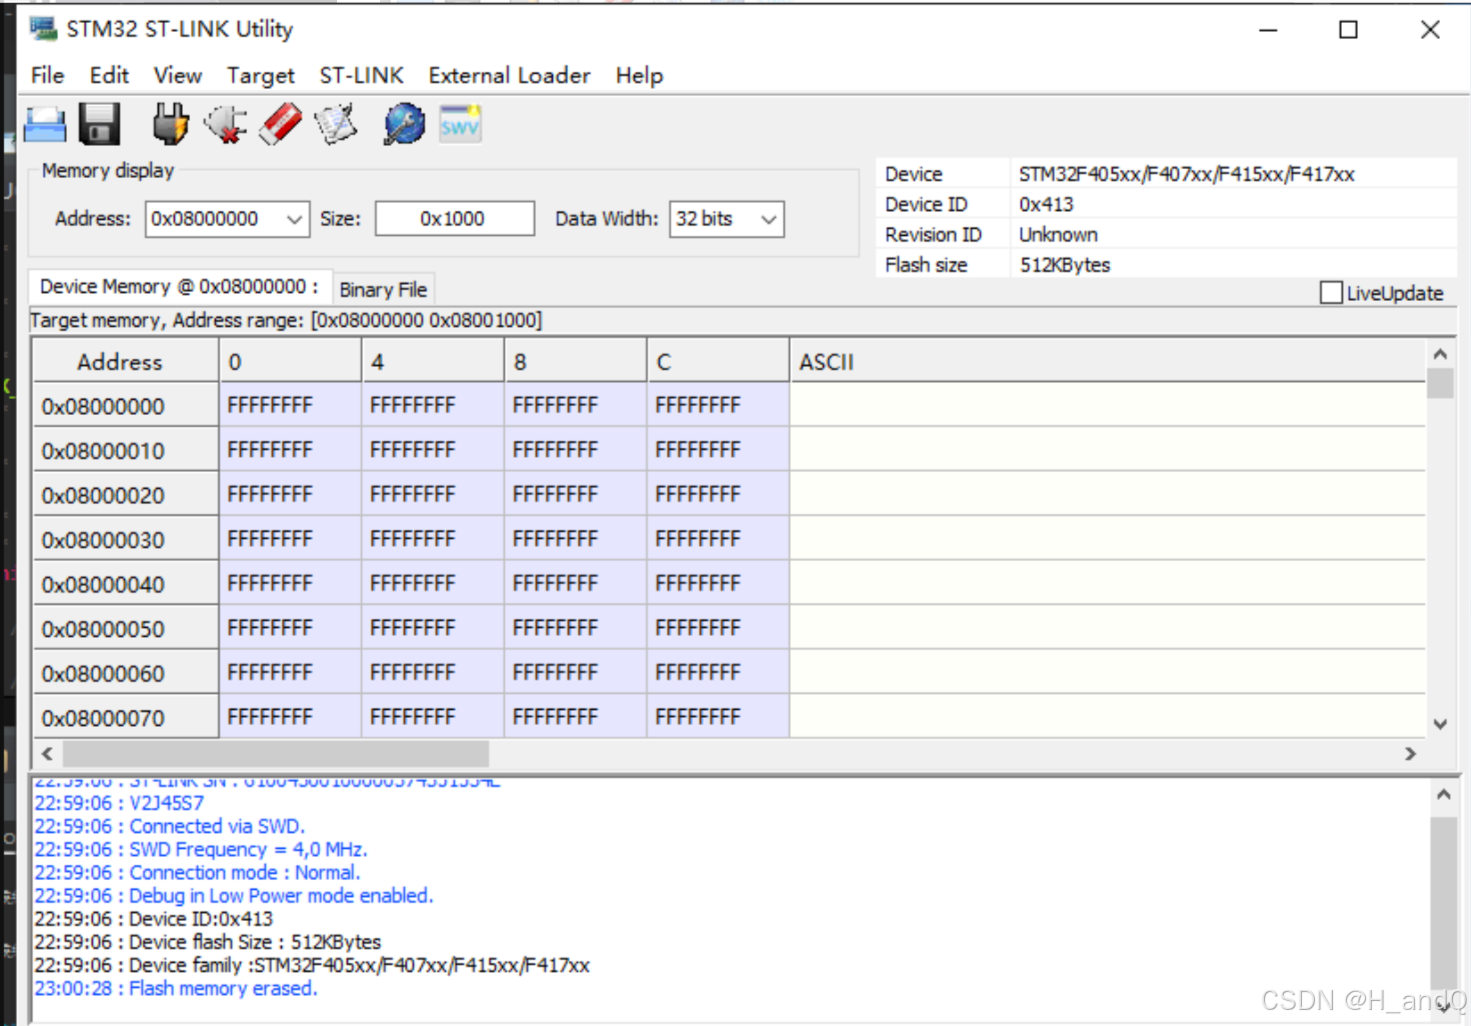Click the STM32 ST-LINK Utility title icon

[x=43, y=29]
